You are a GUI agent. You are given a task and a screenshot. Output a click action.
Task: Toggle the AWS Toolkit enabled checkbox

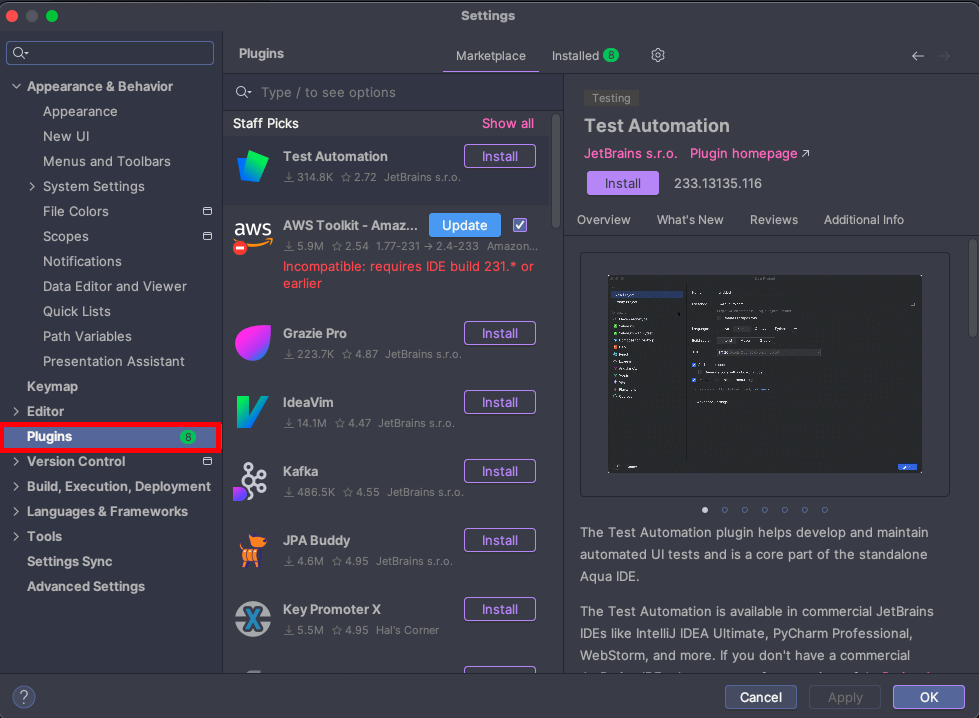click(519, 225)
